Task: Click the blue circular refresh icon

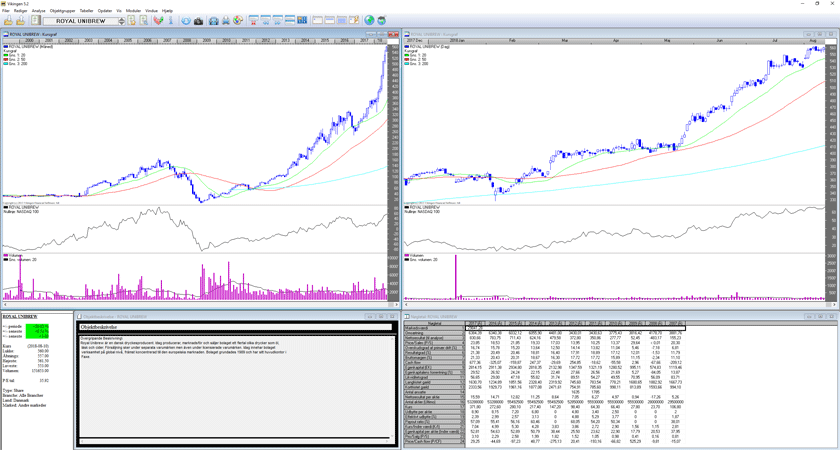Action: click(x=186, y=20)
